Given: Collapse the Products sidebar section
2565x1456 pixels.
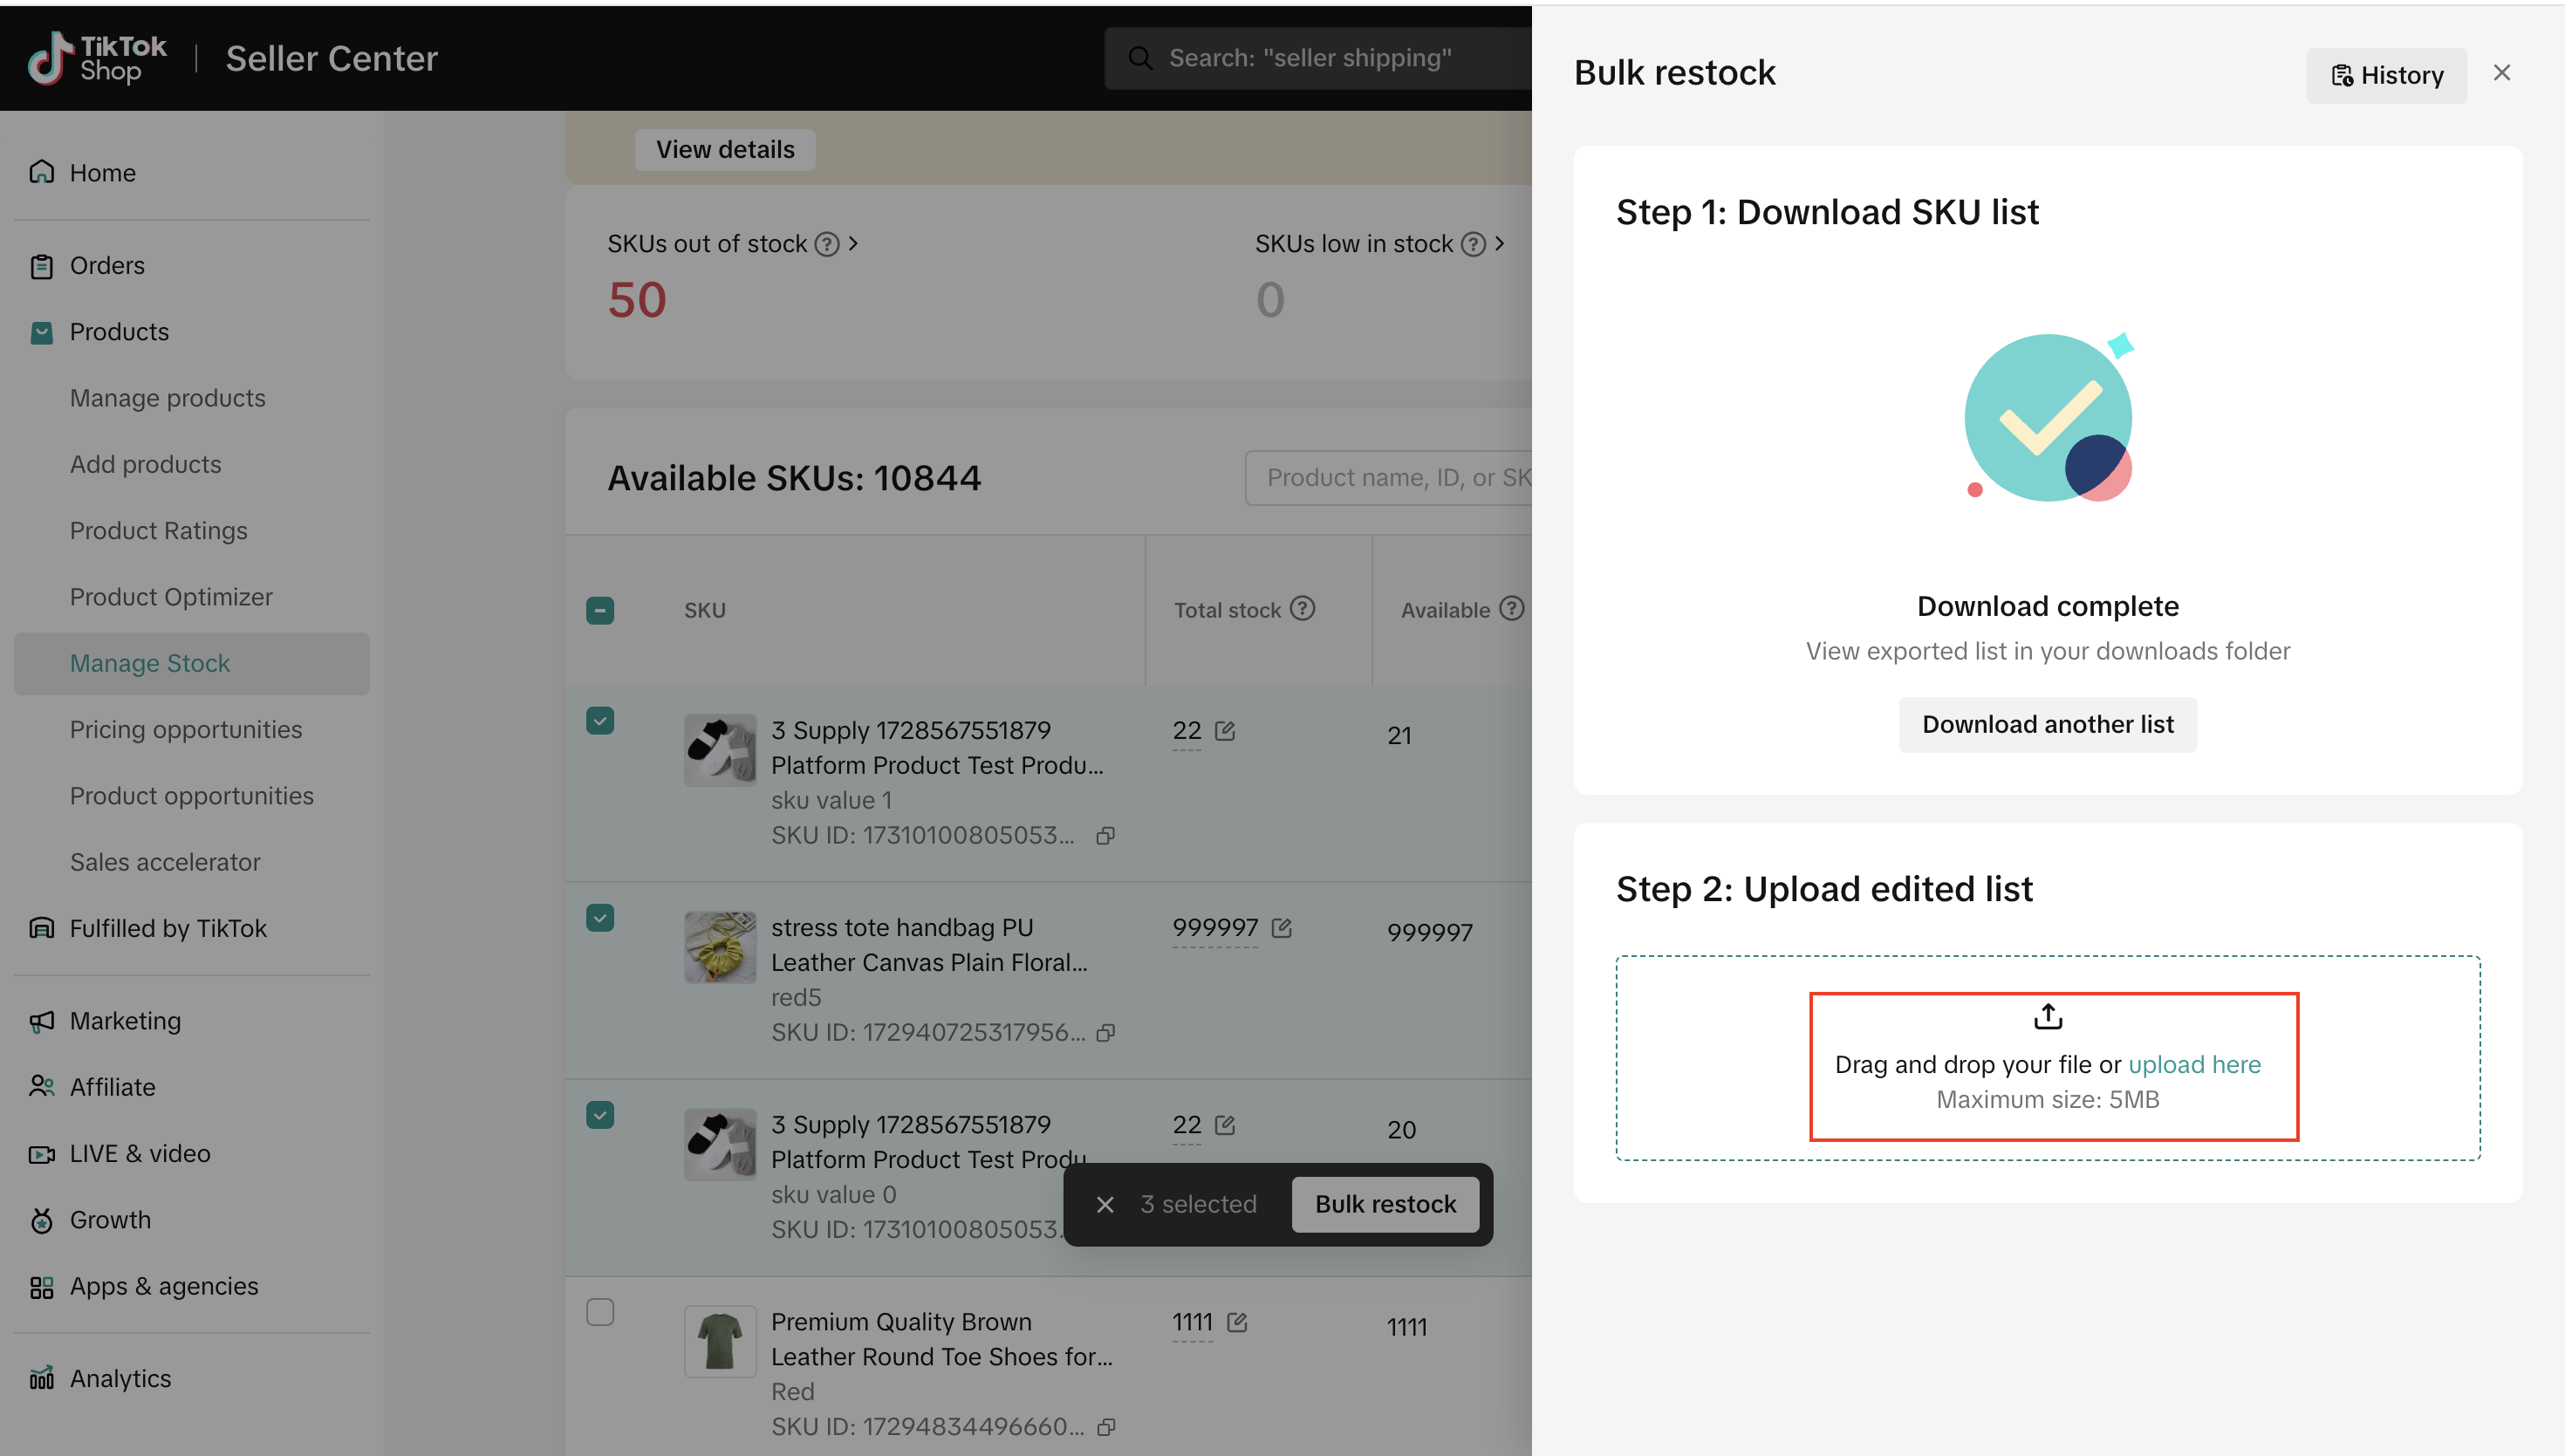Looking at the screenshot, I should [x=119, y=332].
